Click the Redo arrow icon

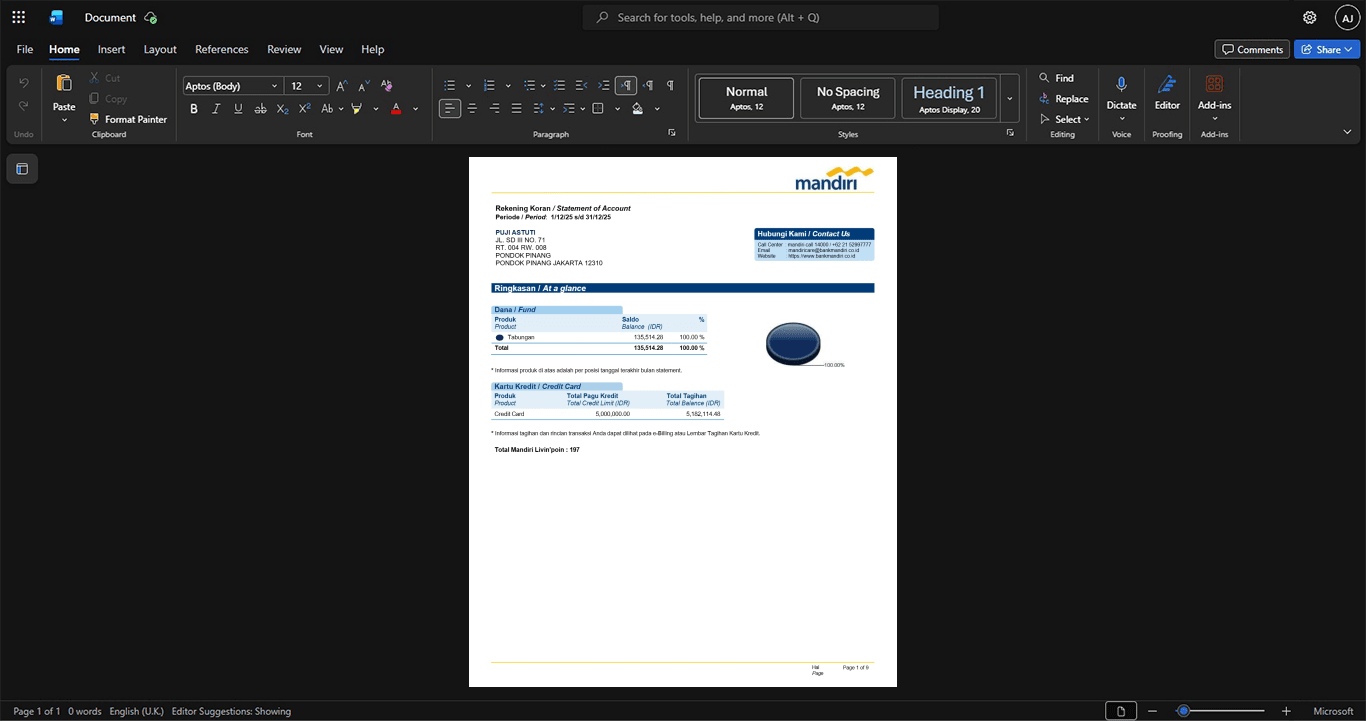click(x=24, y=106)
